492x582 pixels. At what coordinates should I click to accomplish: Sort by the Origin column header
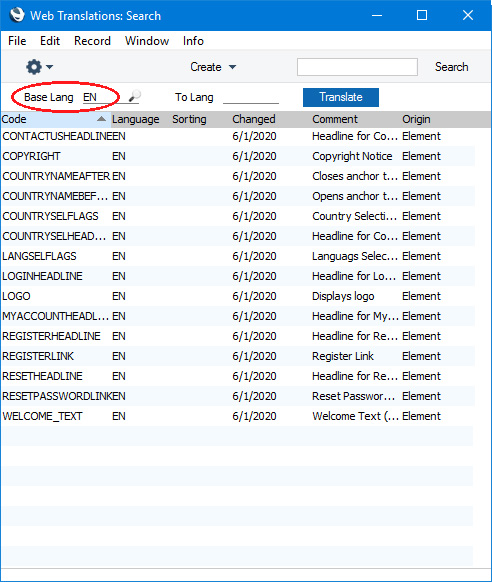(x=416, y=119)
